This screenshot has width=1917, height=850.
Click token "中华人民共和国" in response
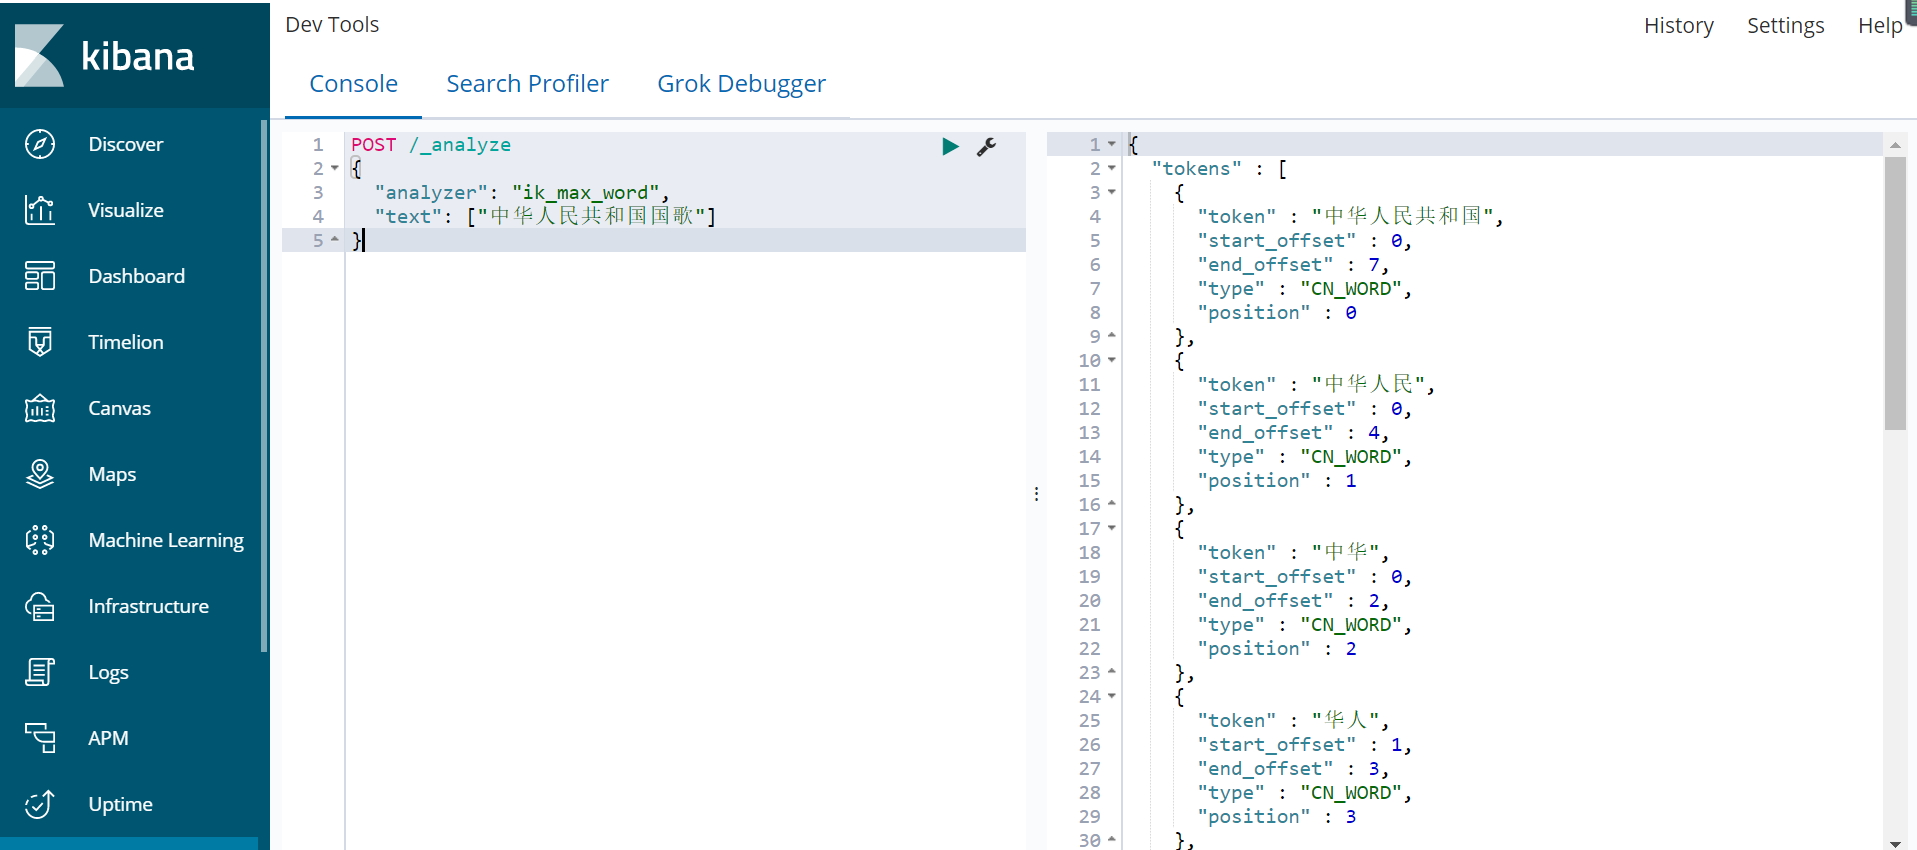[1402, 216]
